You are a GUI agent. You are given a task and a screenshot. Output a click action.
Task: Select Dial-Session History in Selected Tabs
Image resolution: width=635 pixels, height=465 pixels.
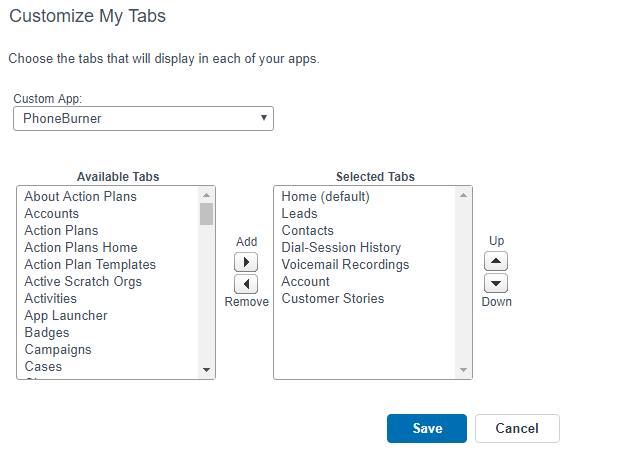pyautogui.click(x=341, y=247)
